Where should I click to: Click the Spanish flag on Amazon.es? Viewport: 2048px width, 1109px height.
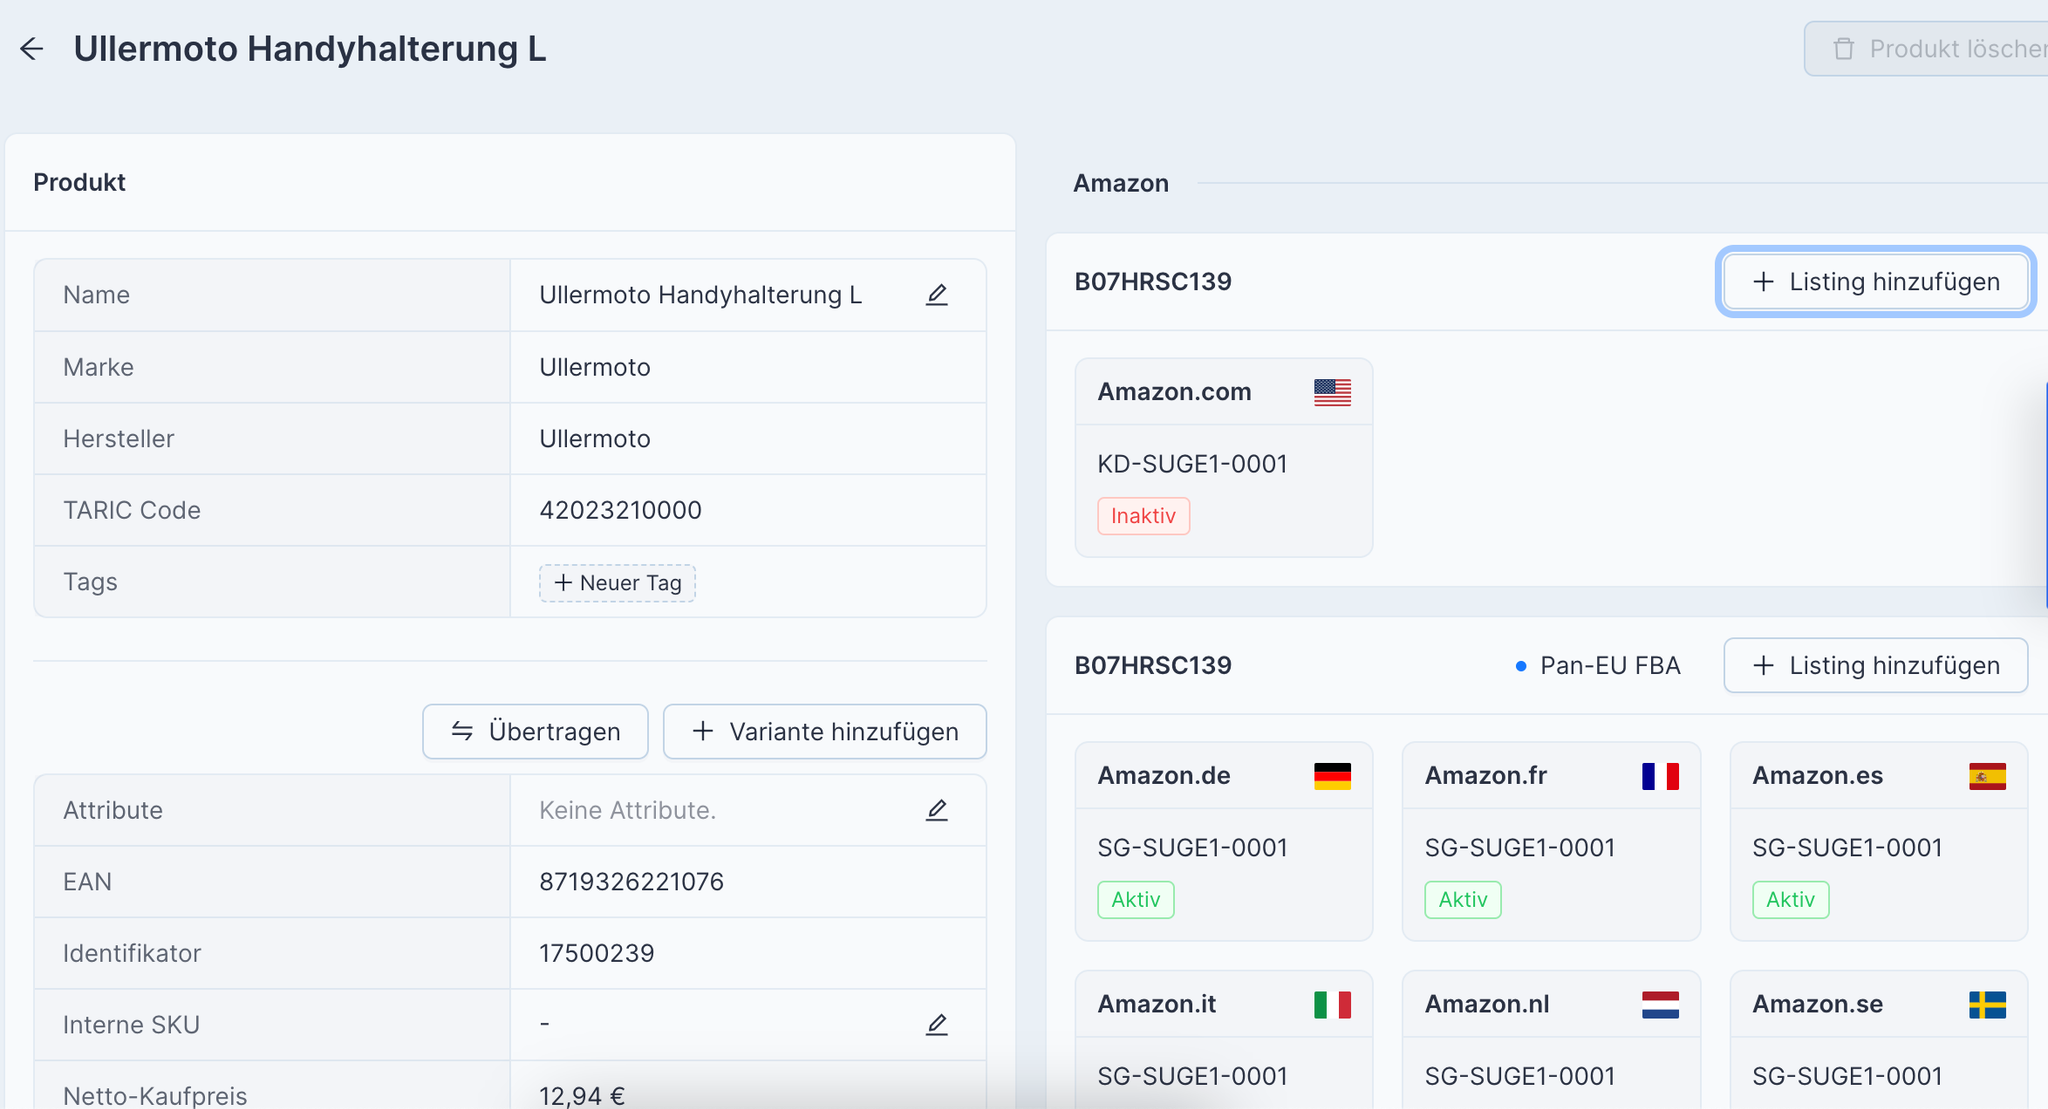click(x=1987, y=776)
